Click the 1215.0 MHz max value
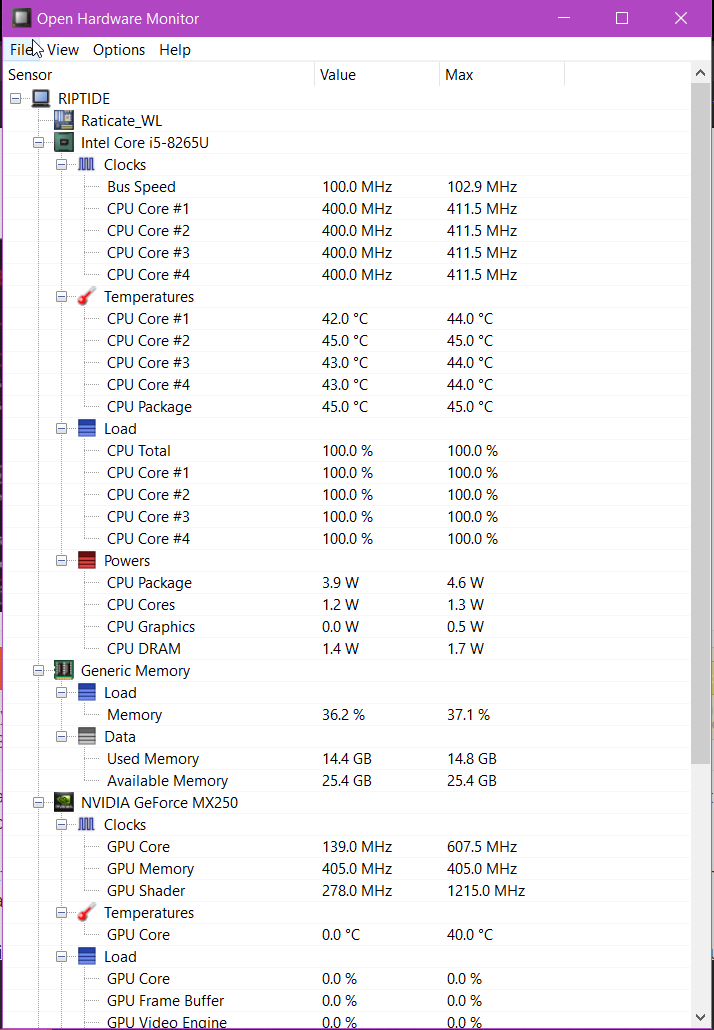This screenshot has width=714, height=1030. tap(486, 891)
